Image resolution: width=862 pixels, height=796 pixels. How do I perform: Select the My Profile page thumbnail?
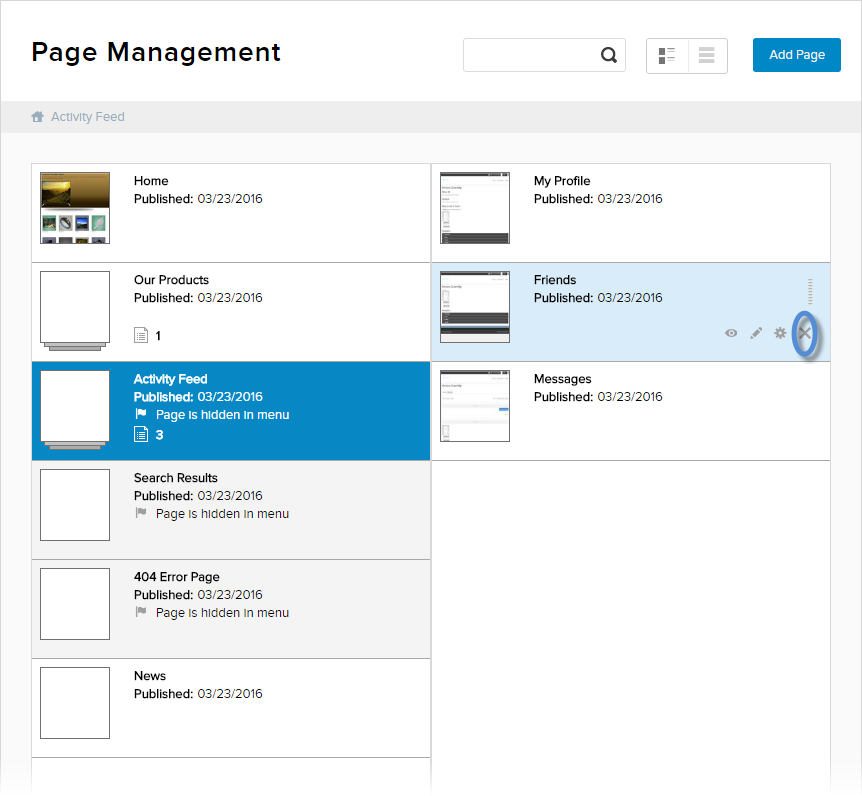click(x=475, y=208)
